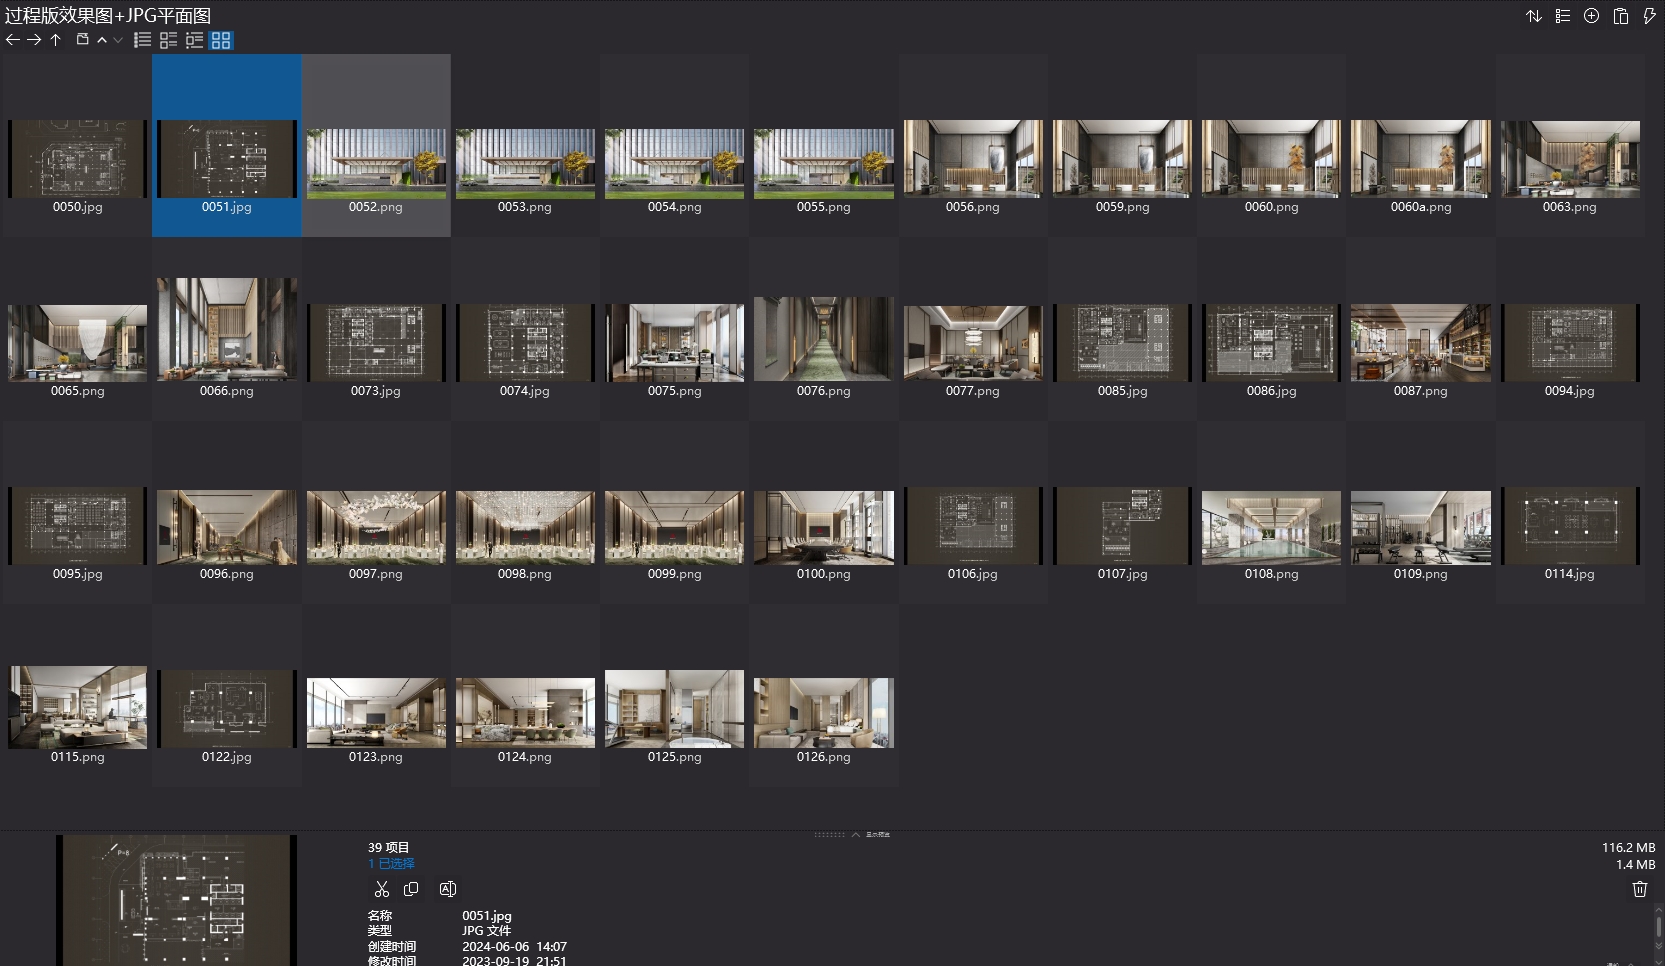Expand the folder history up chevron
Viewport: 1665px width, 966px height.
[x=102, y=40]
